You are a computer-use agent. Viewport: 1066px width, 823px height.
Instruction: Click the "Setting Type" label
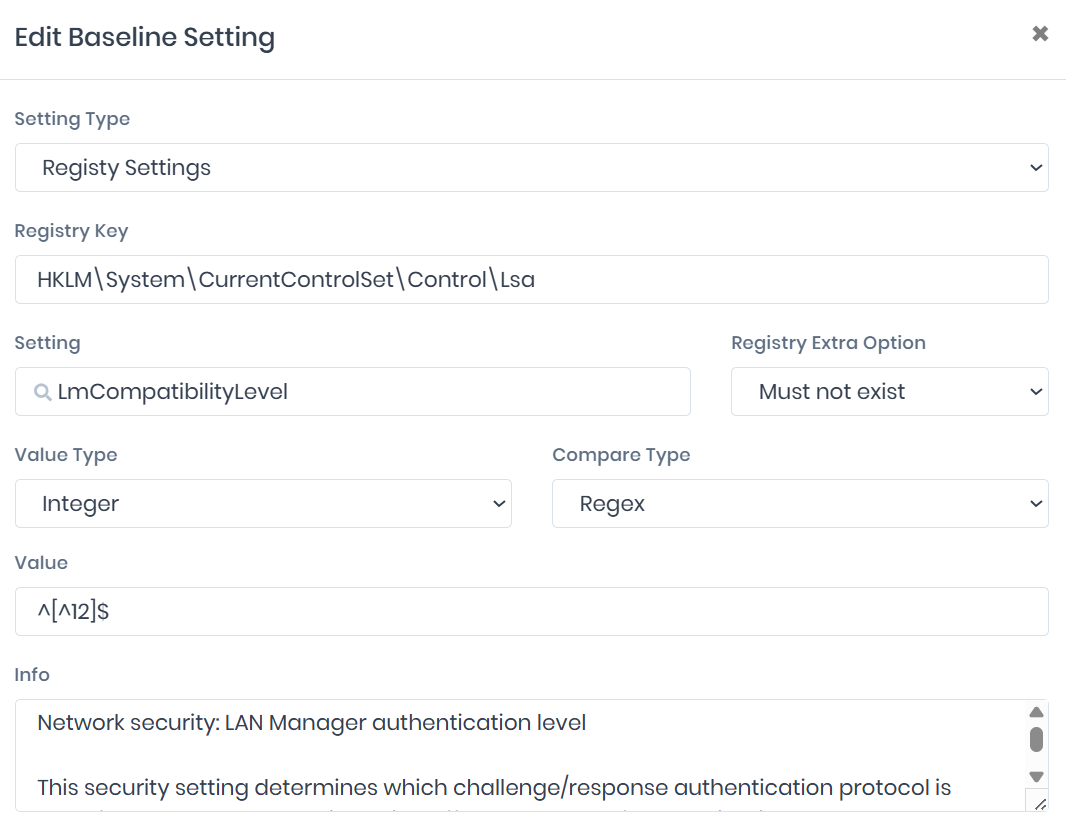[72, 119]
